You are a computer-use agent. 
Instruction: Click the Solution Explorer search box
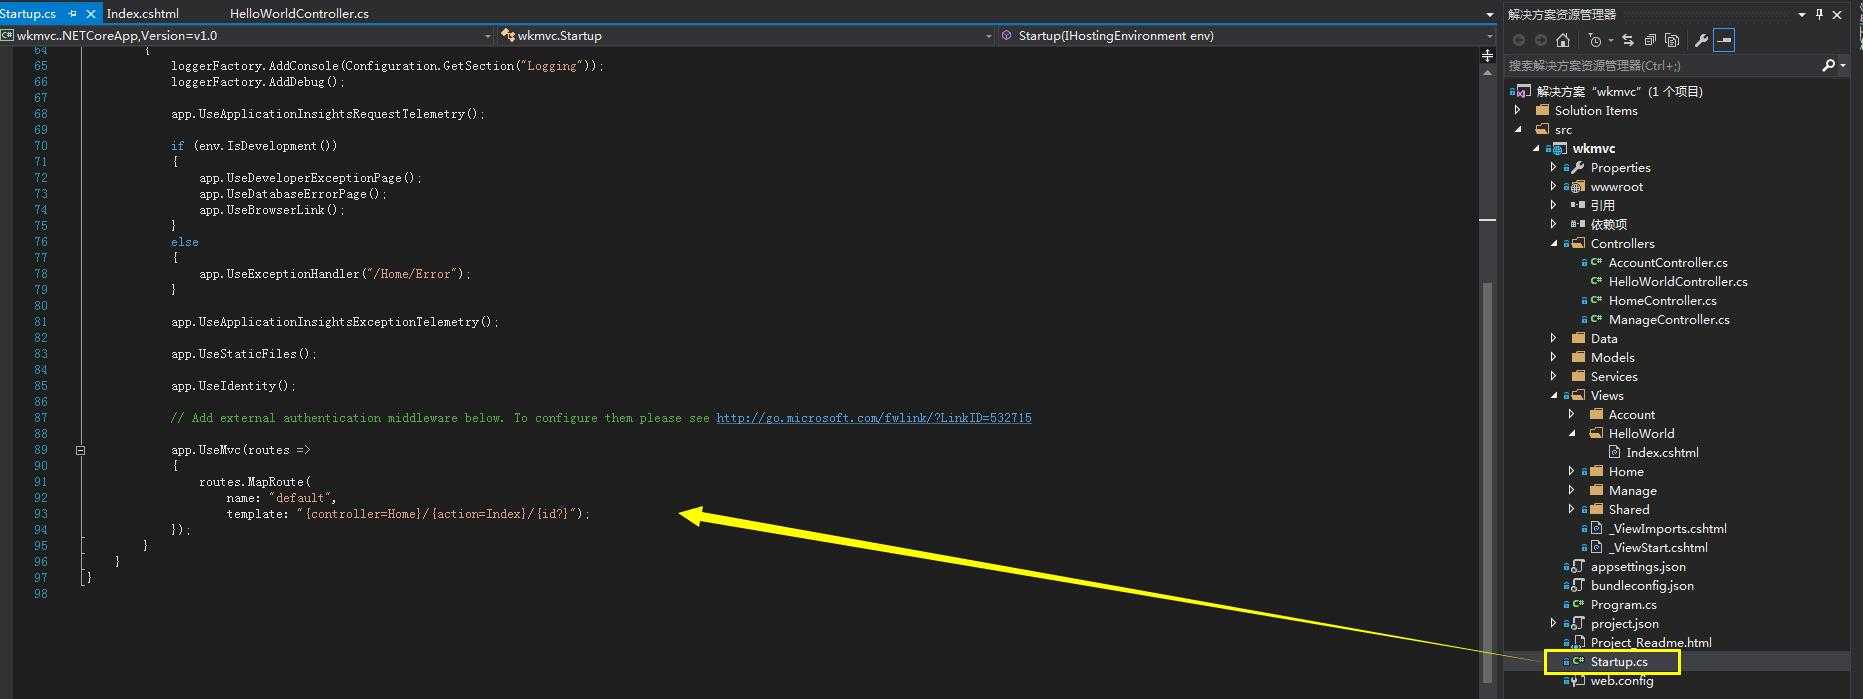click(1663, 65)
